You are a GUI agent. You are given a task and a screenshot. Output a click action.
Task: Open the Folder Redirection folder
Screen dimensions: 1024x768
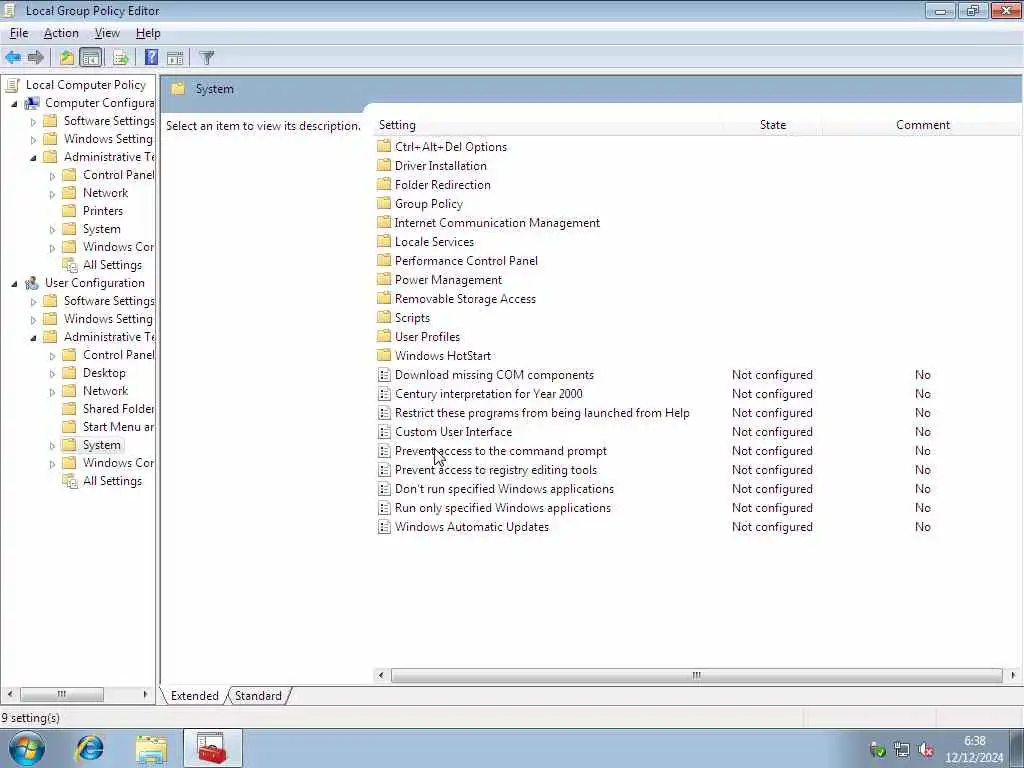(x=443, y=185)
